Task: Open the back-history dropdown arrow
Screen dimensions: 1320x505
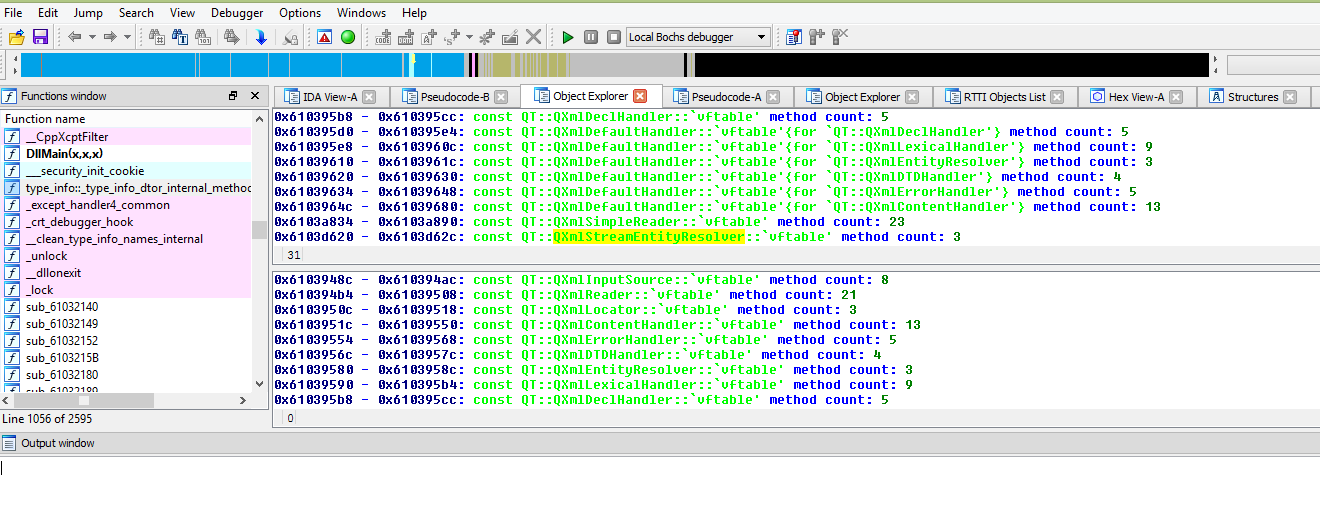Action: (91, 37)
